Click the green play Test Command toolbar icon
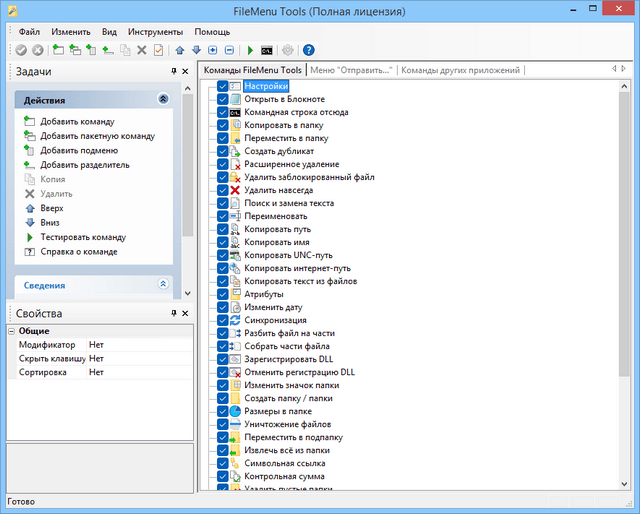This screenshot has height=514, width=640. (x=251, y=50)
